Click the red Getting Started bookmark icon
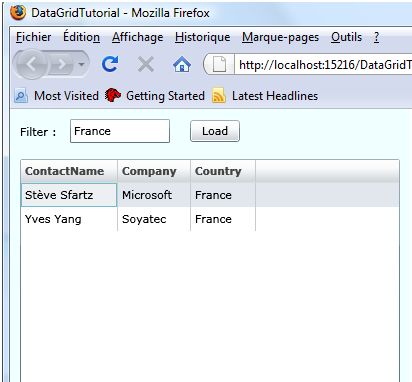This screenshot has width=412, height=382. [x=113, y=96]
